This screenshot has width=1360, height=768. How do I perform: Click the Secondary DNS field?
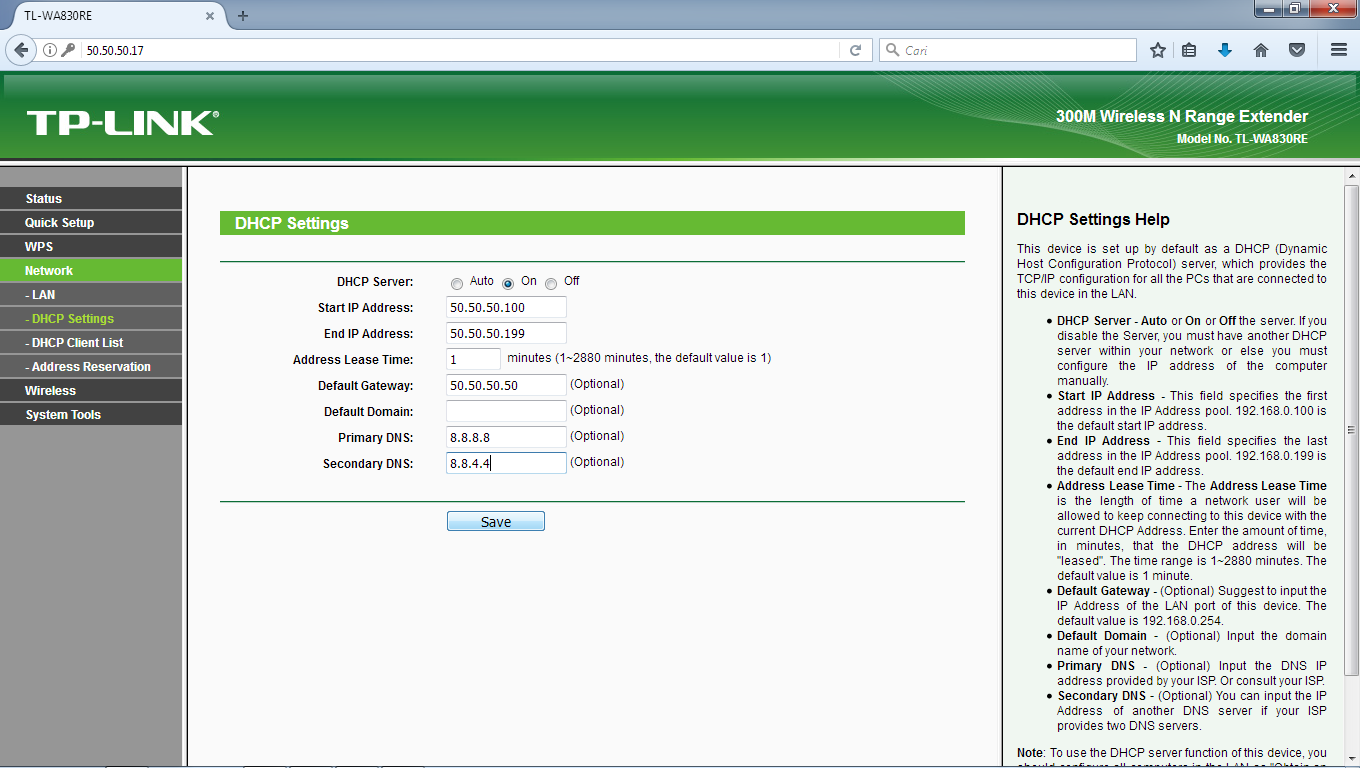(x=506, y=463)
